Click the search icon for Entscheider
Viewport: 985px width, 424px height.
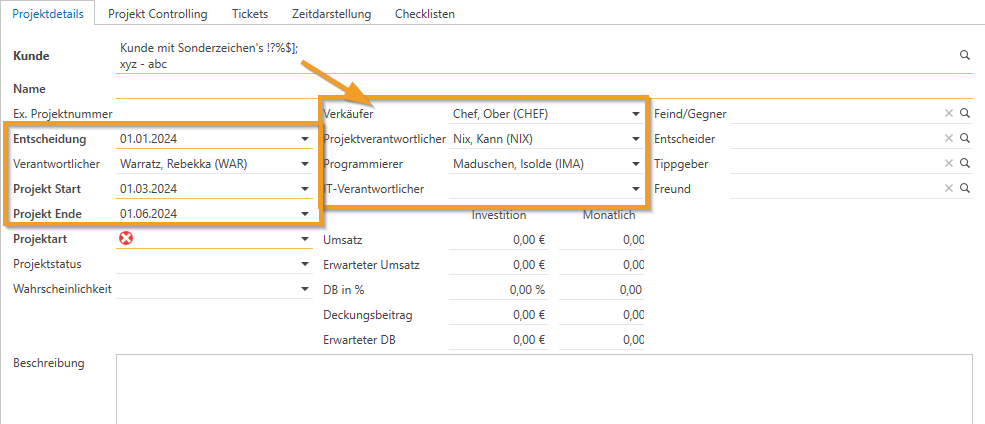965,139
